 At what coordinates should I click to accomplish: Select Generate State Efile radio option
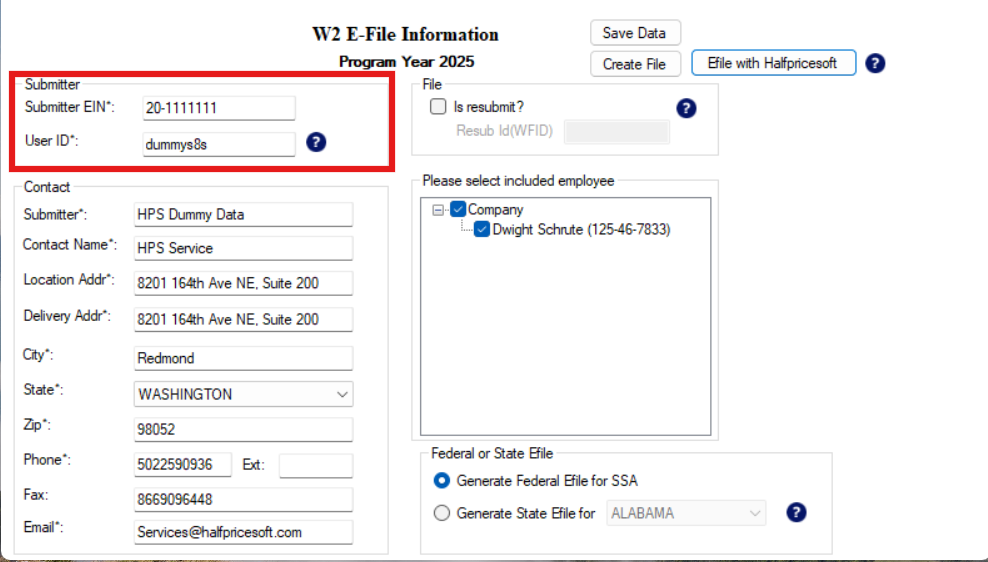pyautogui.click(x=442, y=513)
